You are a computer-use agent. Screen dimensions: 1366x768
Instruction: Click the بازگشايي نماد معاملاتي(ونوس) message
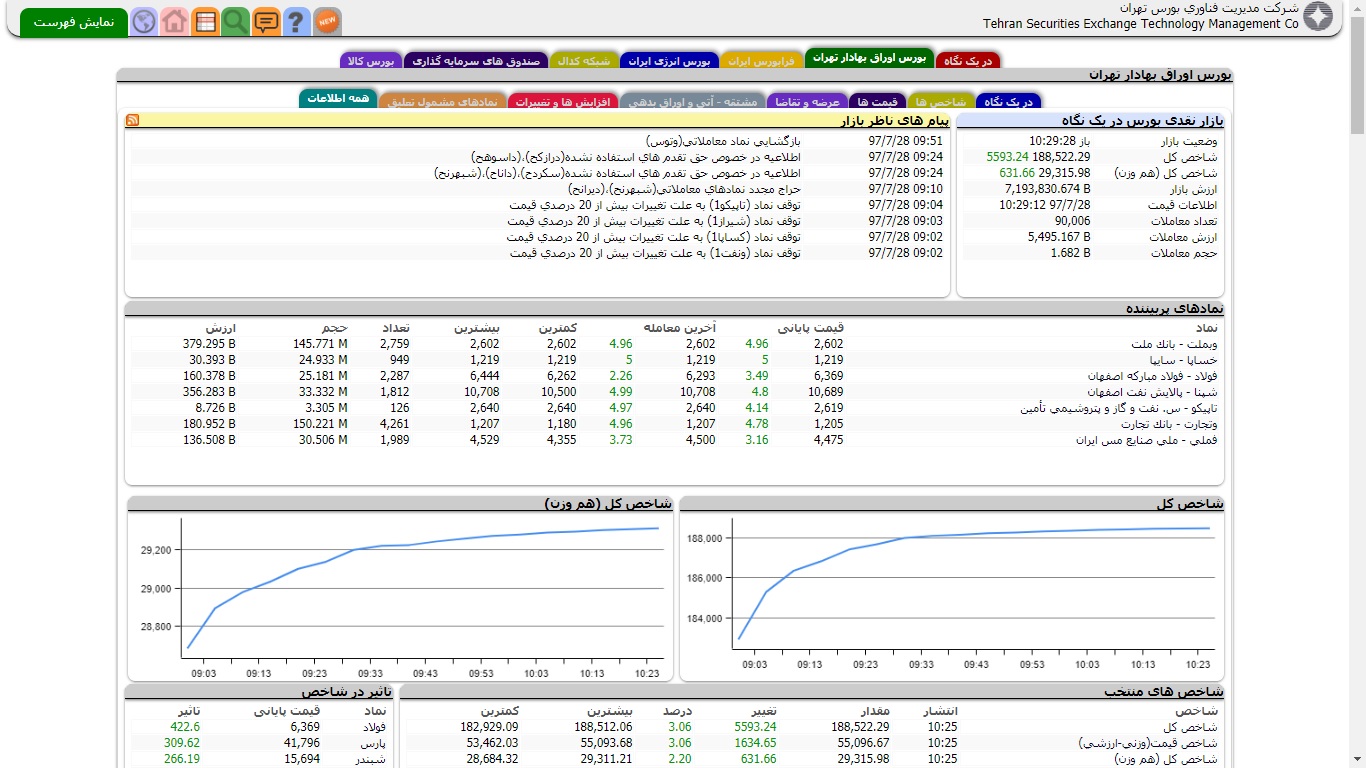coord(723,141)
